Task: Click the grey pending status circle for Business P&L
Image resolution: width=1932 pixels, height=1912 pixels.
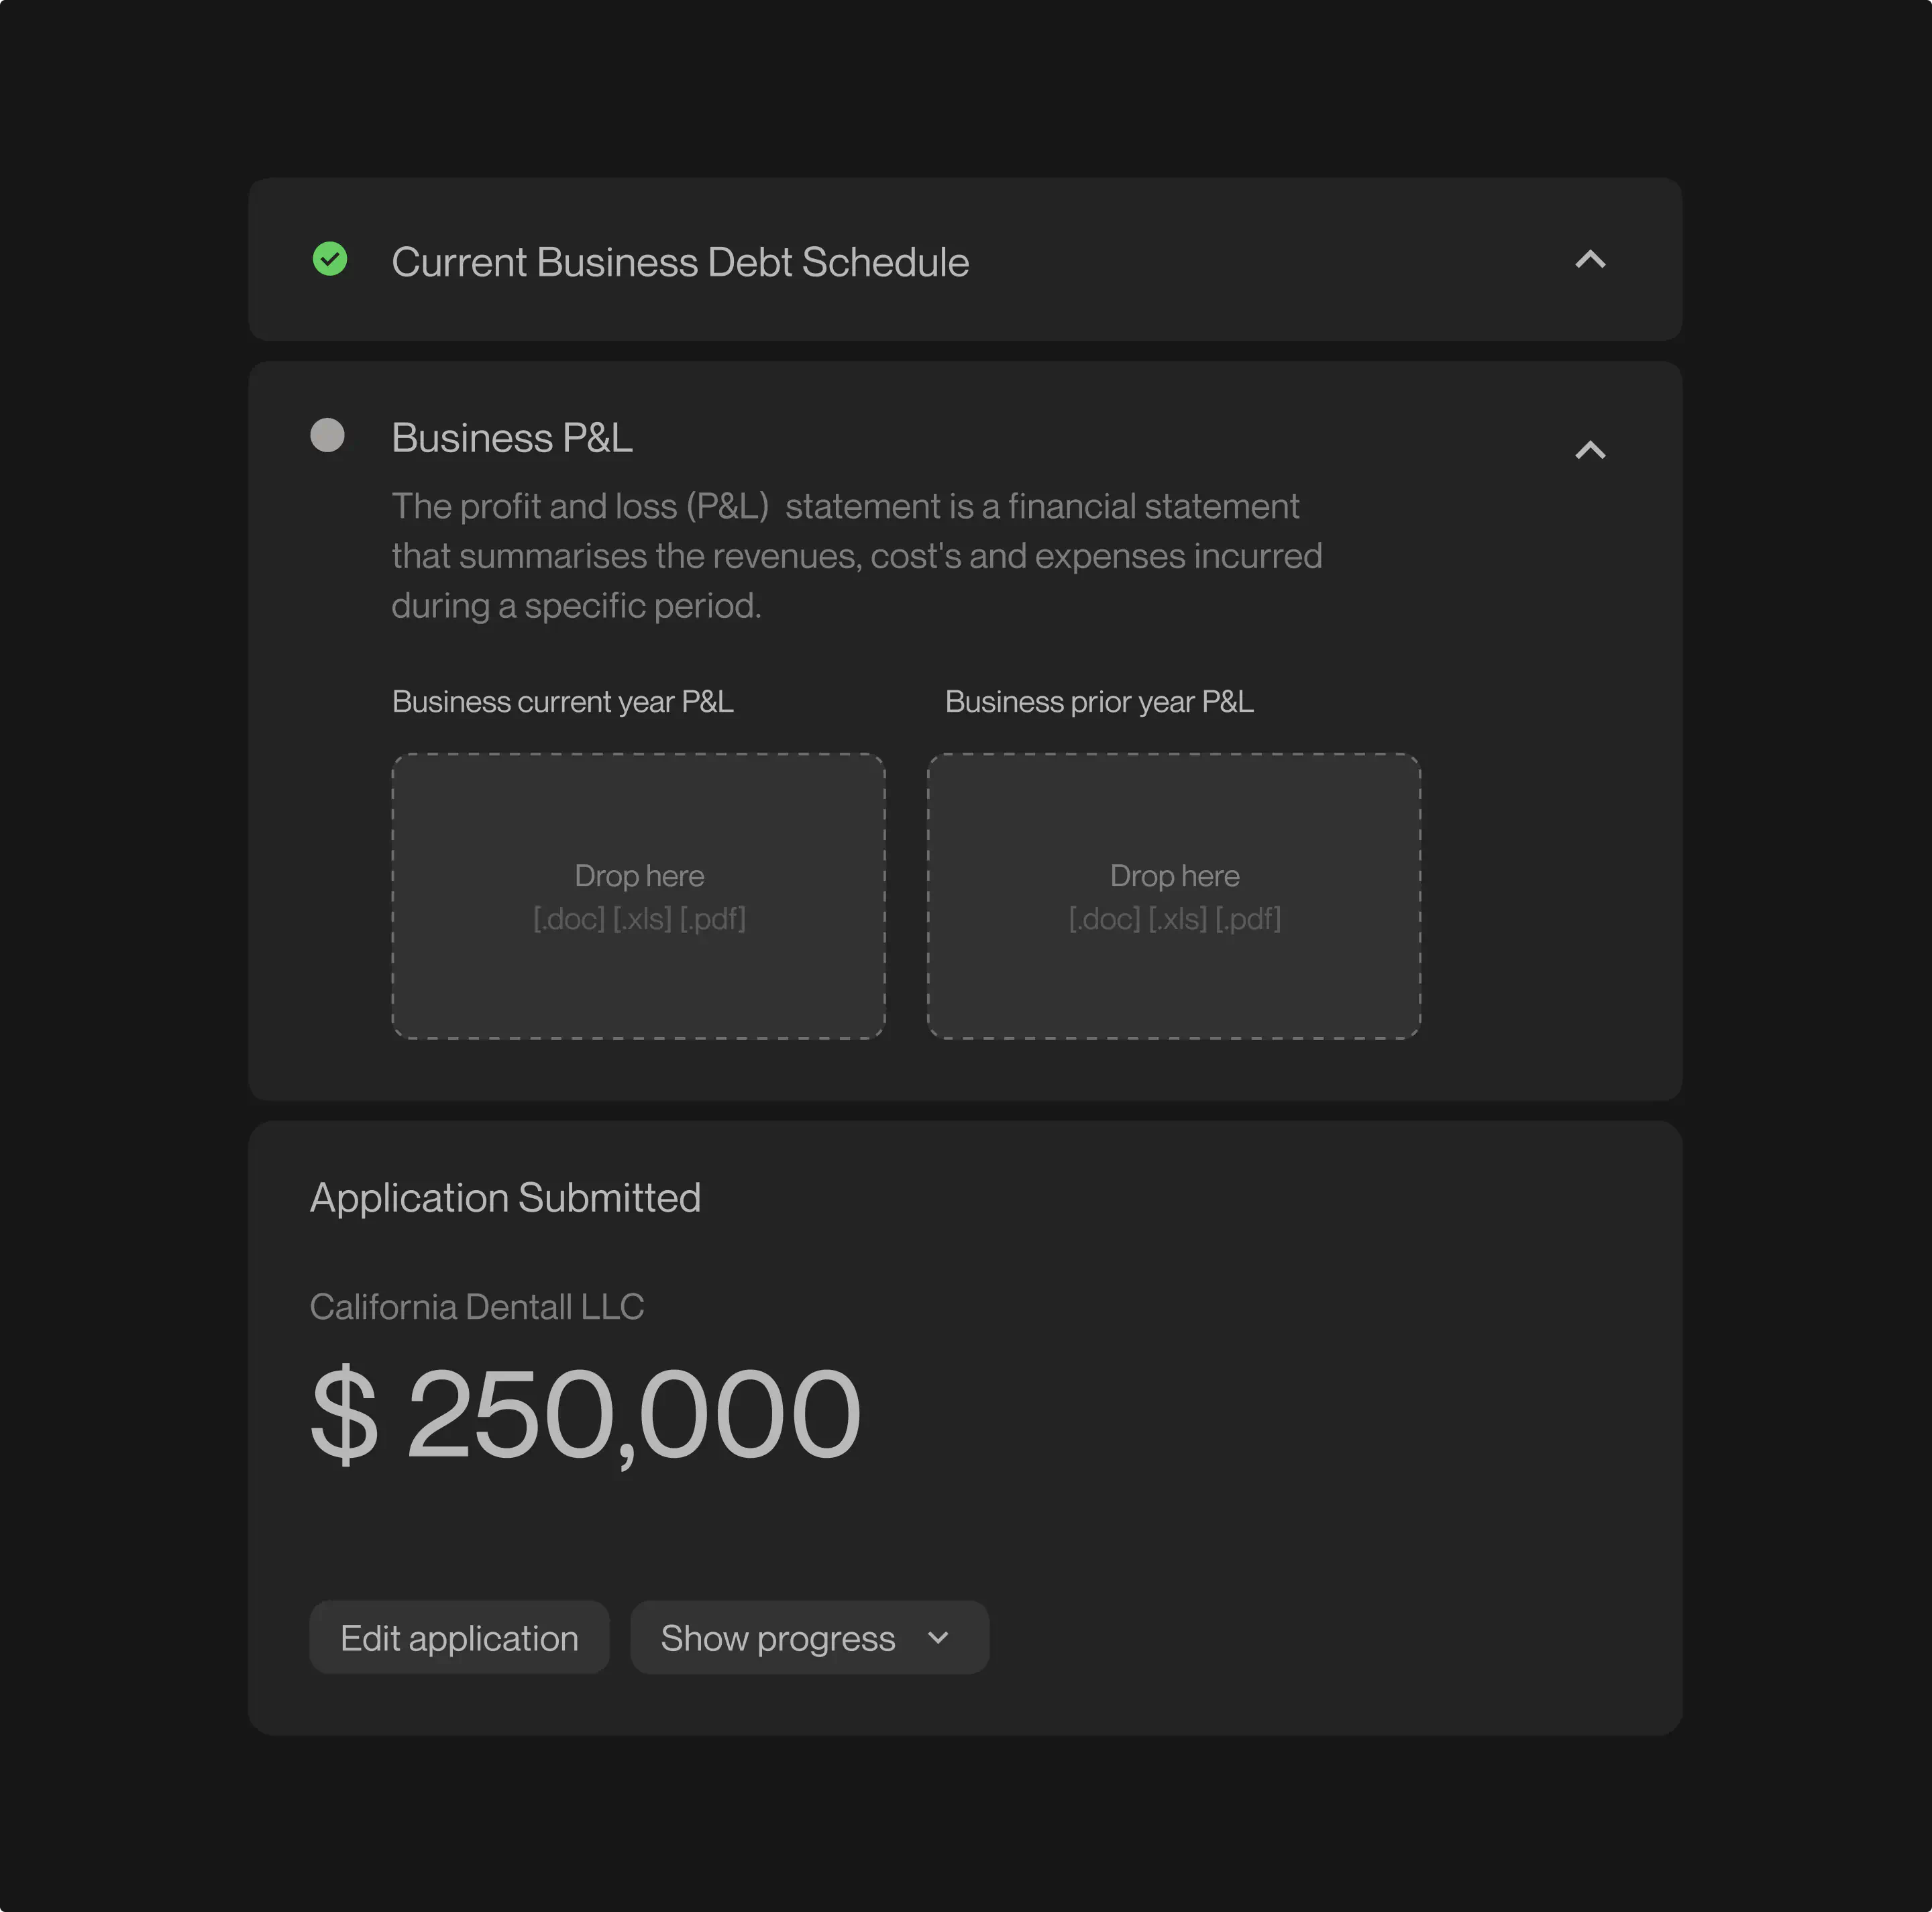Action: [327, 435]
